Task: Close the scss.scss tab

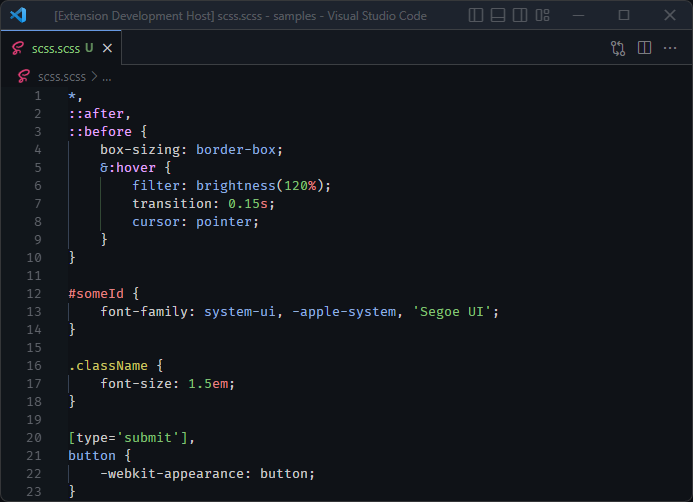Action: 107,48
